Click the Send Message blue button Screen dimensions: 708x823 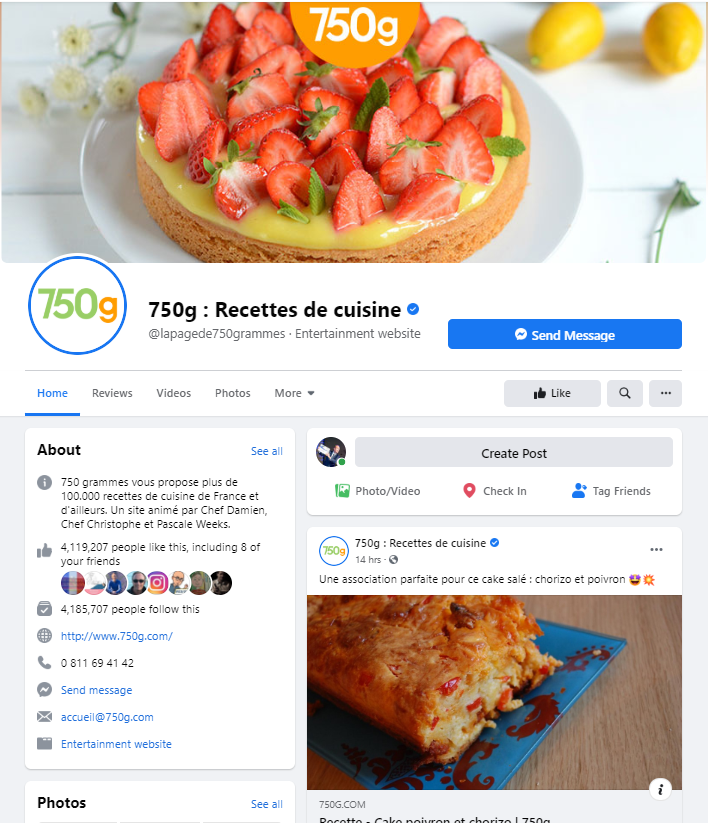click(565, 334)
